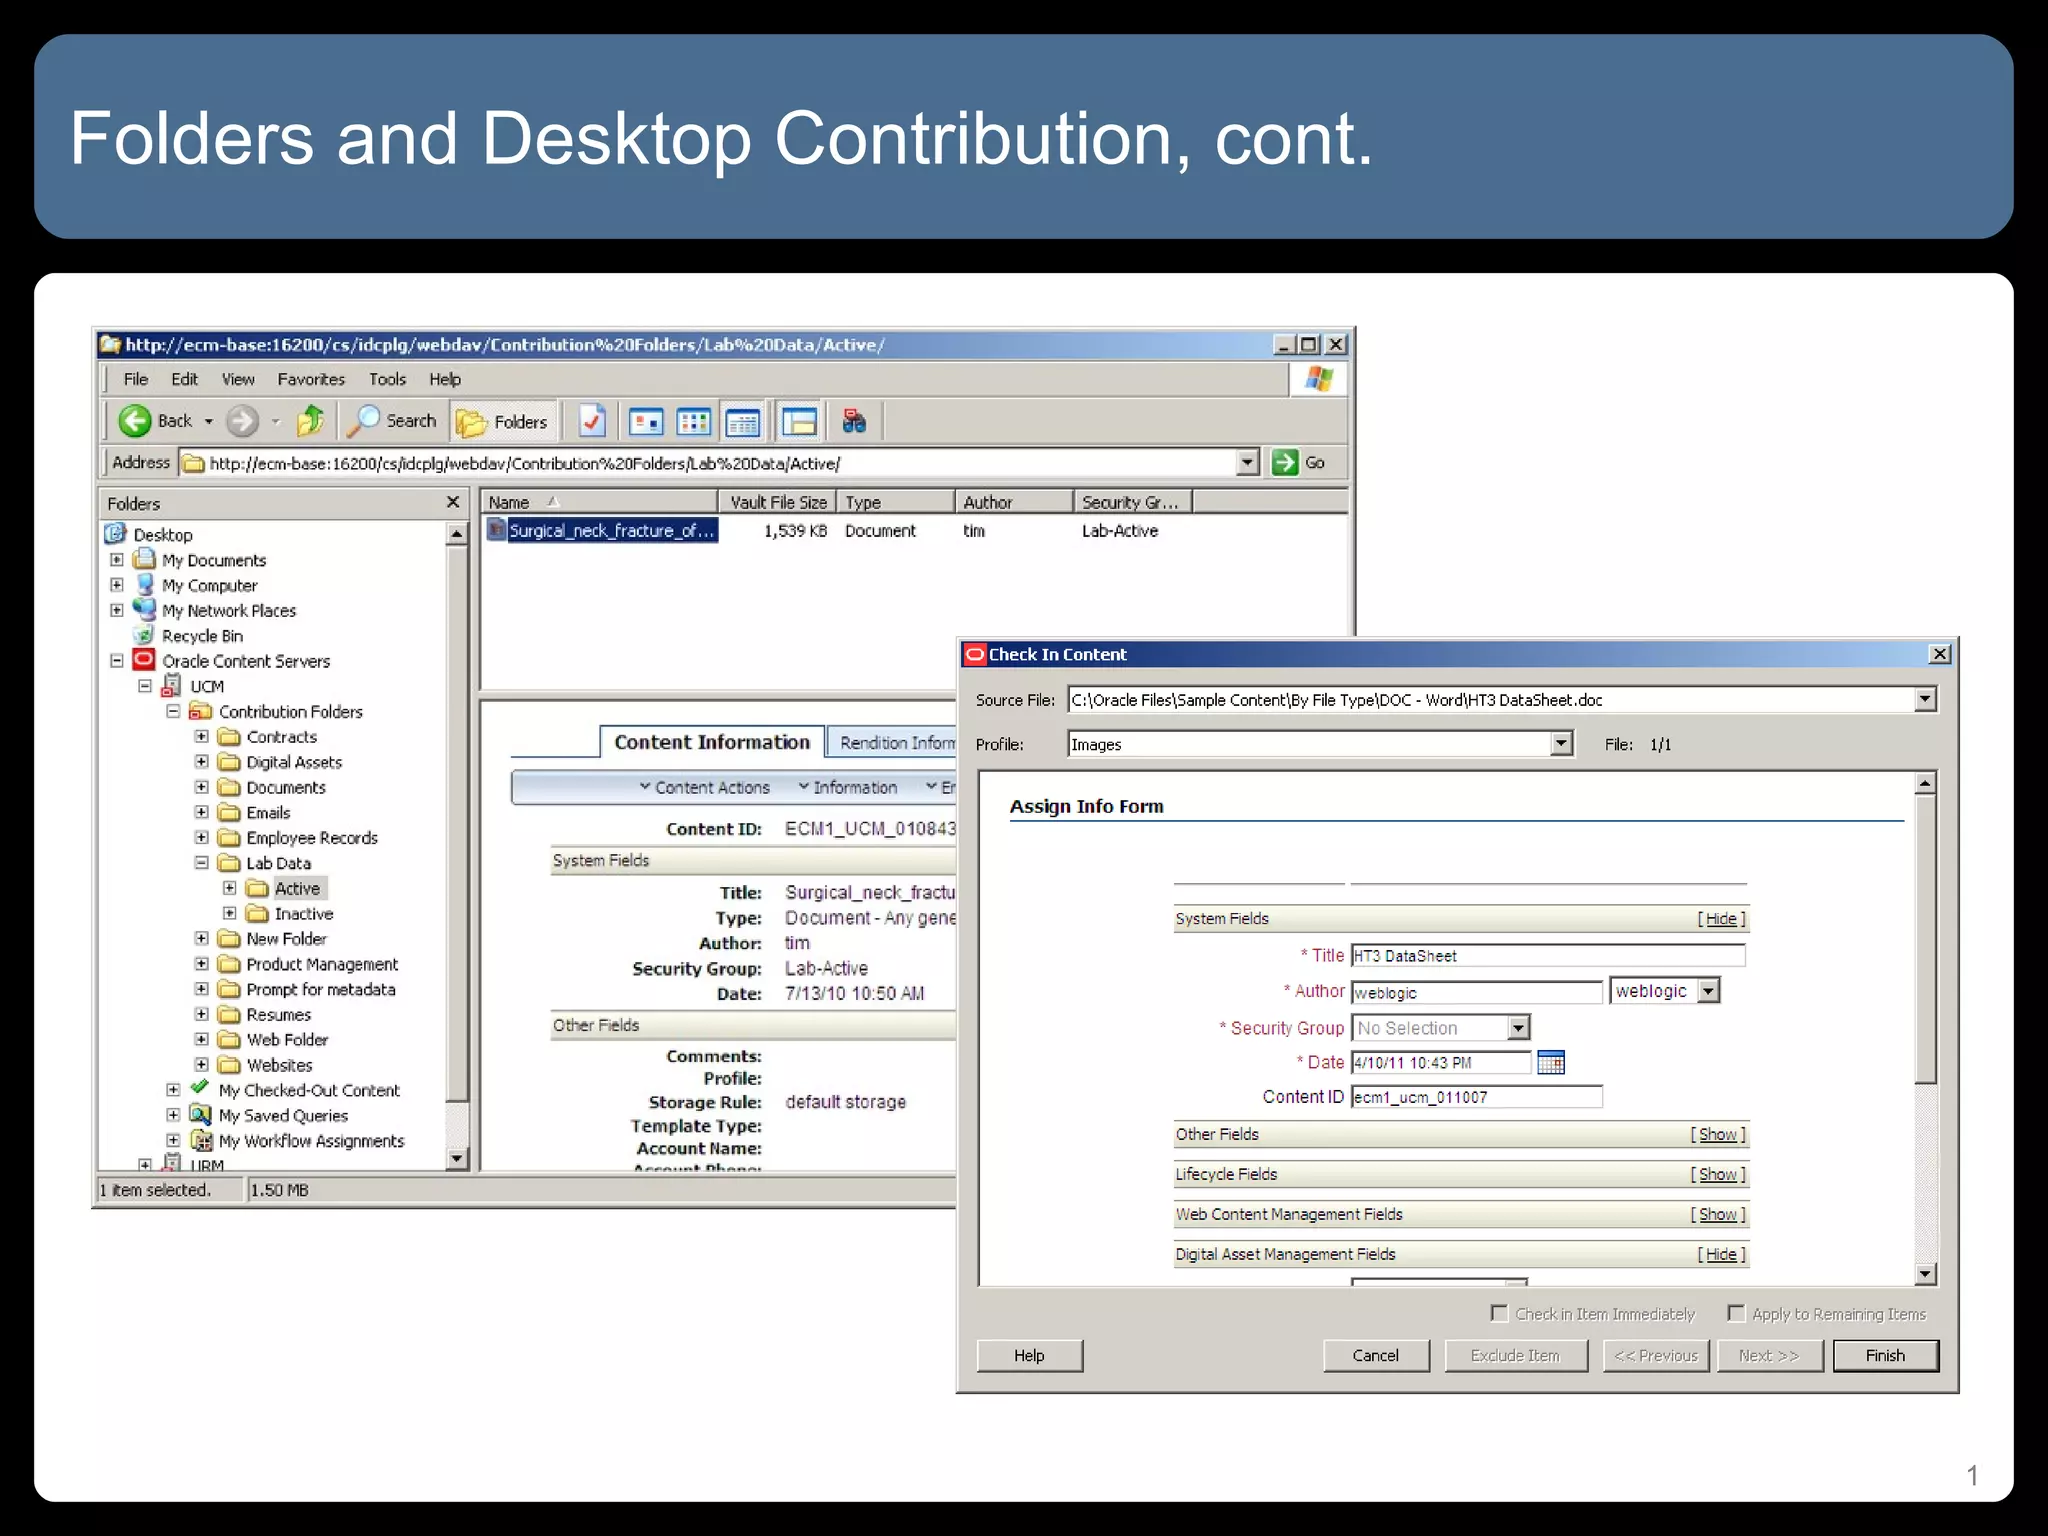Screen dimensions: 2048x1536
Task: Select My Checked-Out Content checkmark icon
Action: tap(200, 1088)
